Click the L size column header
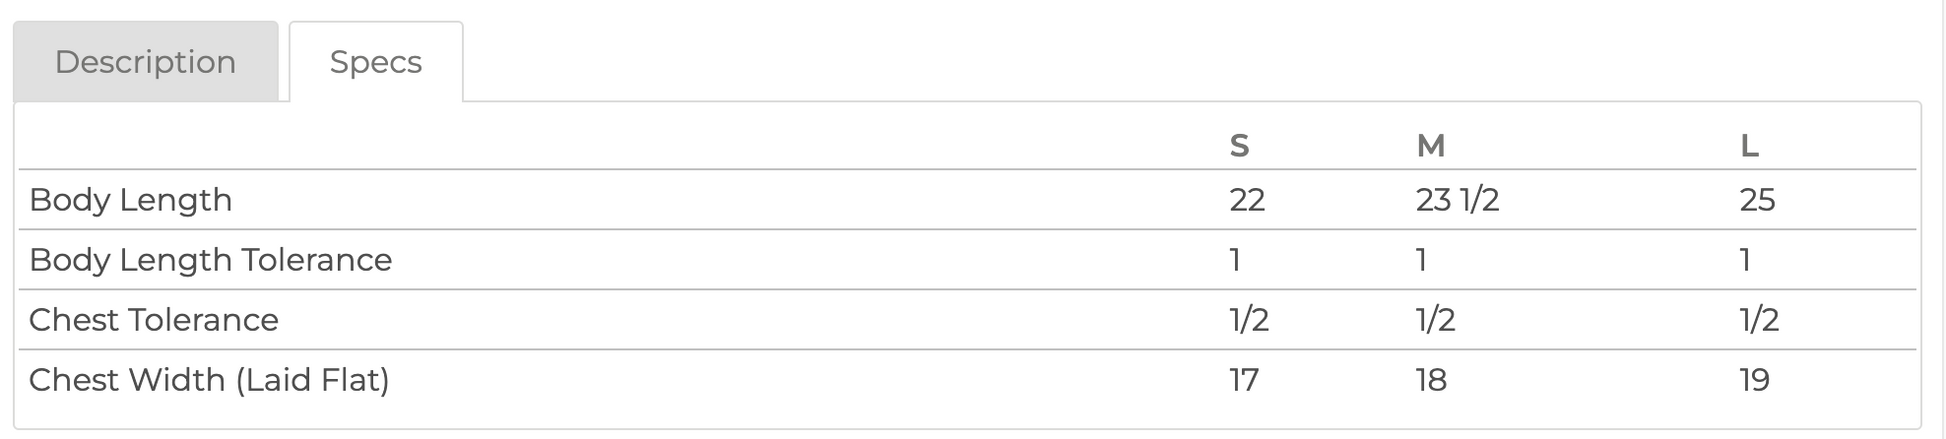 click(x=1749, y=146)
